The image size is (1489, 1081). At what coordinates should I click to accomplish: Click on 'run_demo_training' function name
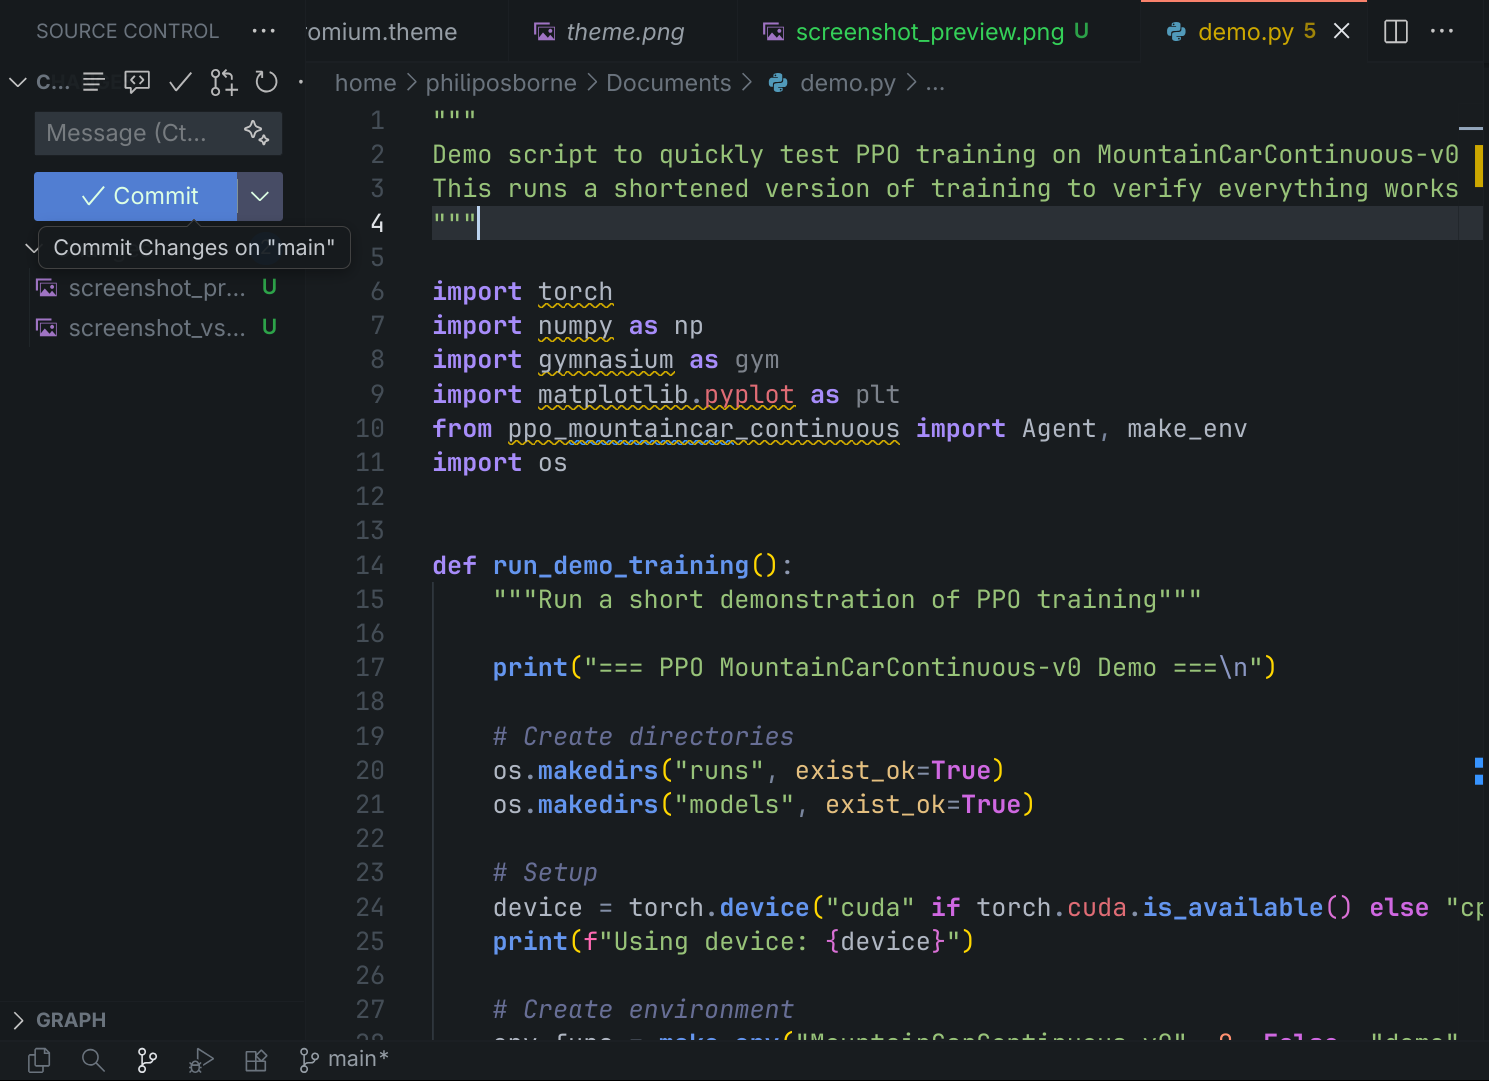[x=620, y=565]
